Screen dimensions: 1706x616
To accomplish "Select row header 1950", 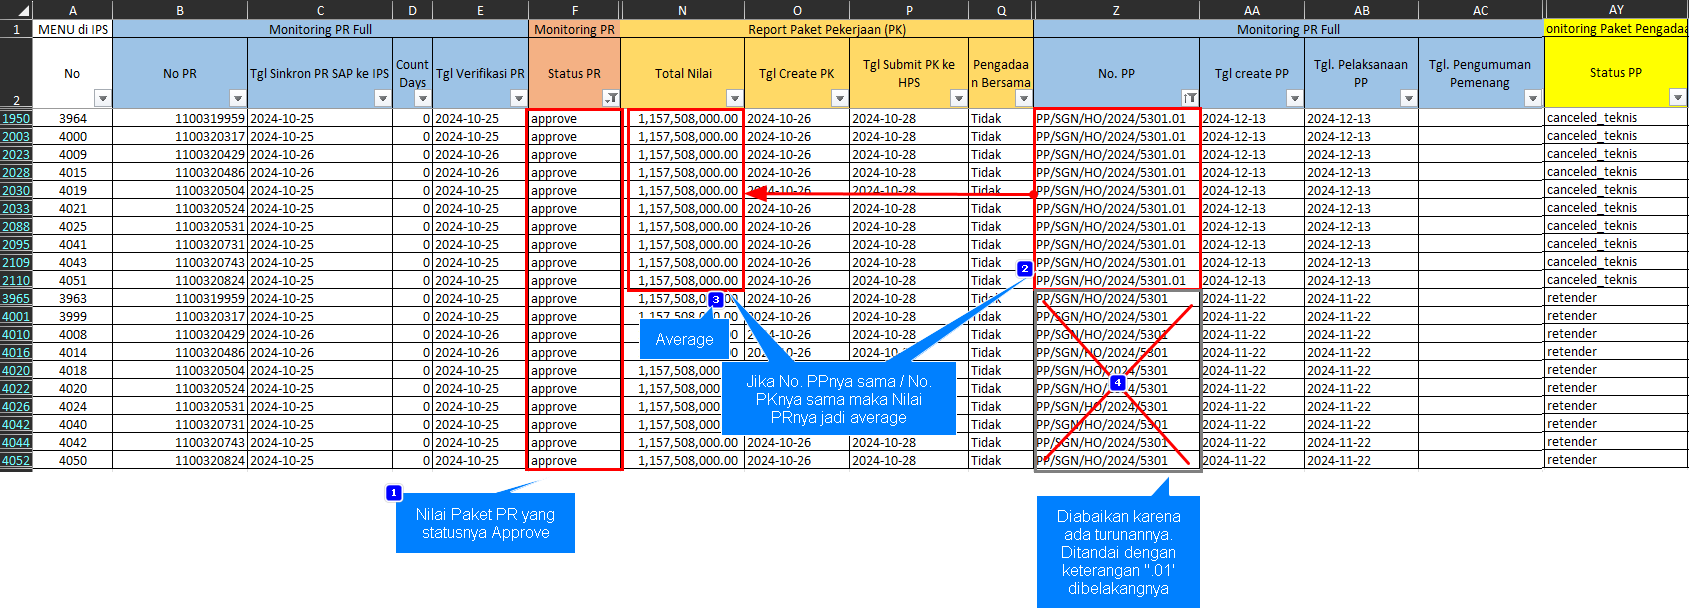I will 16,119.
